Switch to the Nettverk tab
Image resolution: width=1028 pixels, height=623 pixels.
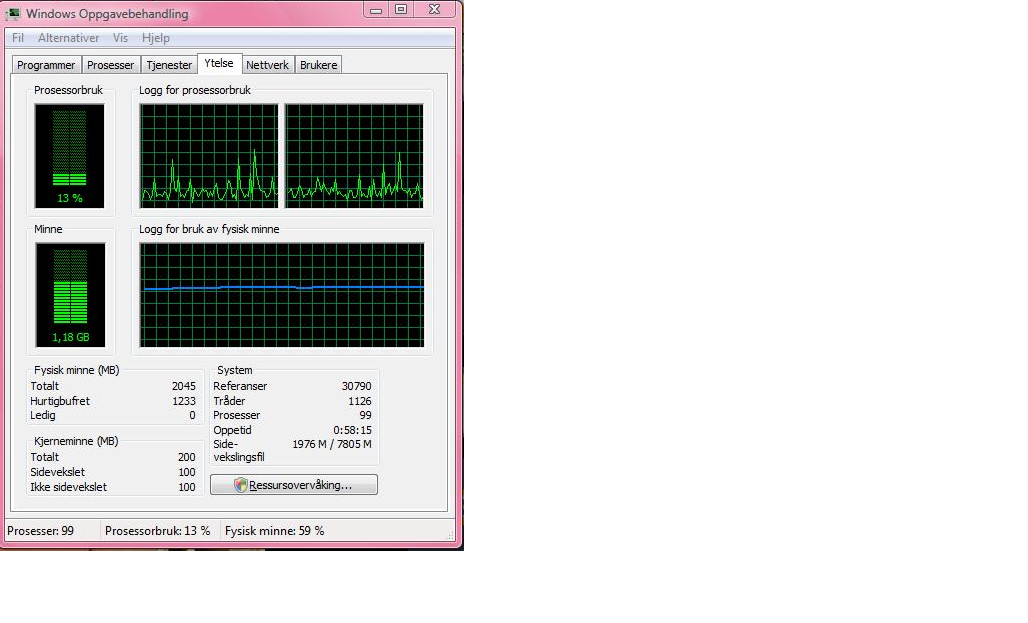tap(267, 65)
